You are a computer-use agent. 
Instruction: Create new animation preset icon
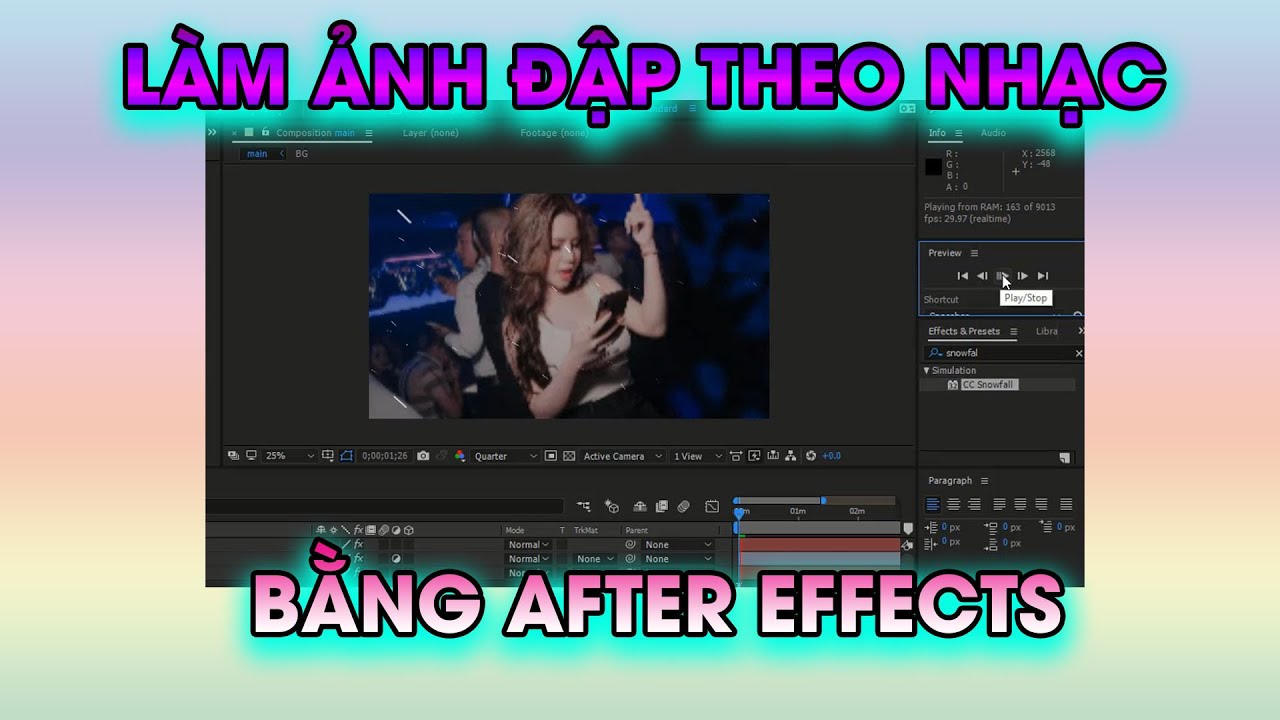pyautogui.click(x=1065, y=458)
